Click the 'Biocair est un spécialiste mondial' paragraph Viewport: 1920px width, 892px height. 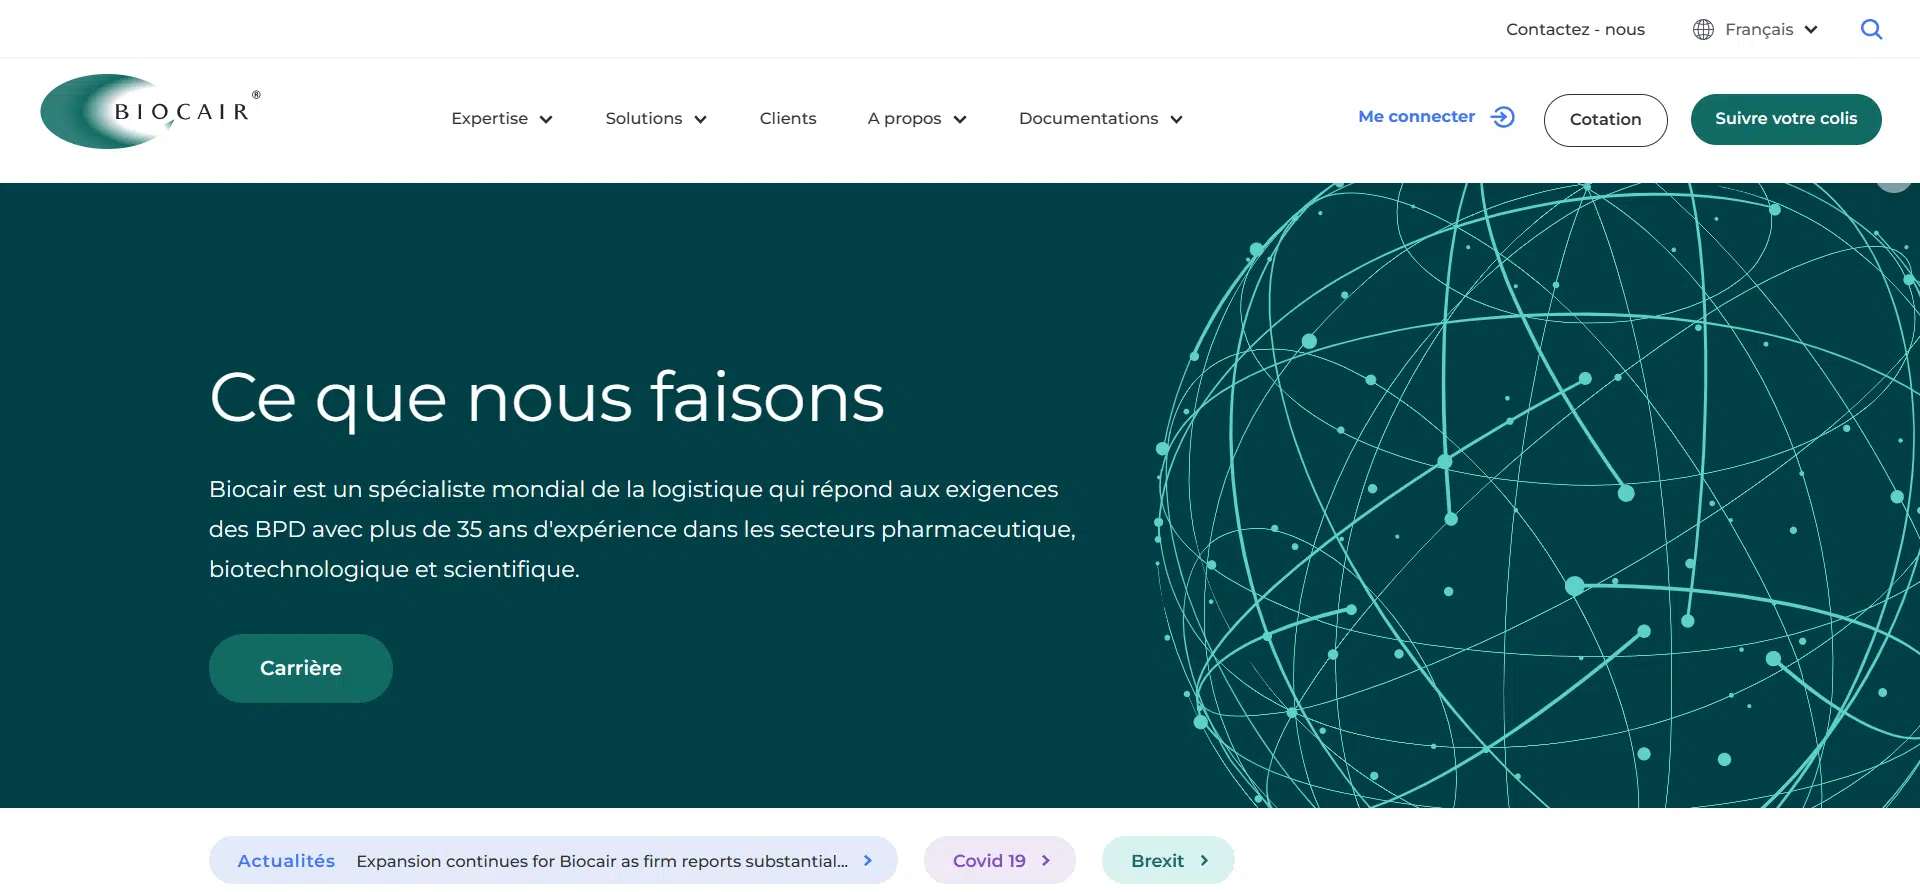click(x=642, y=529)
